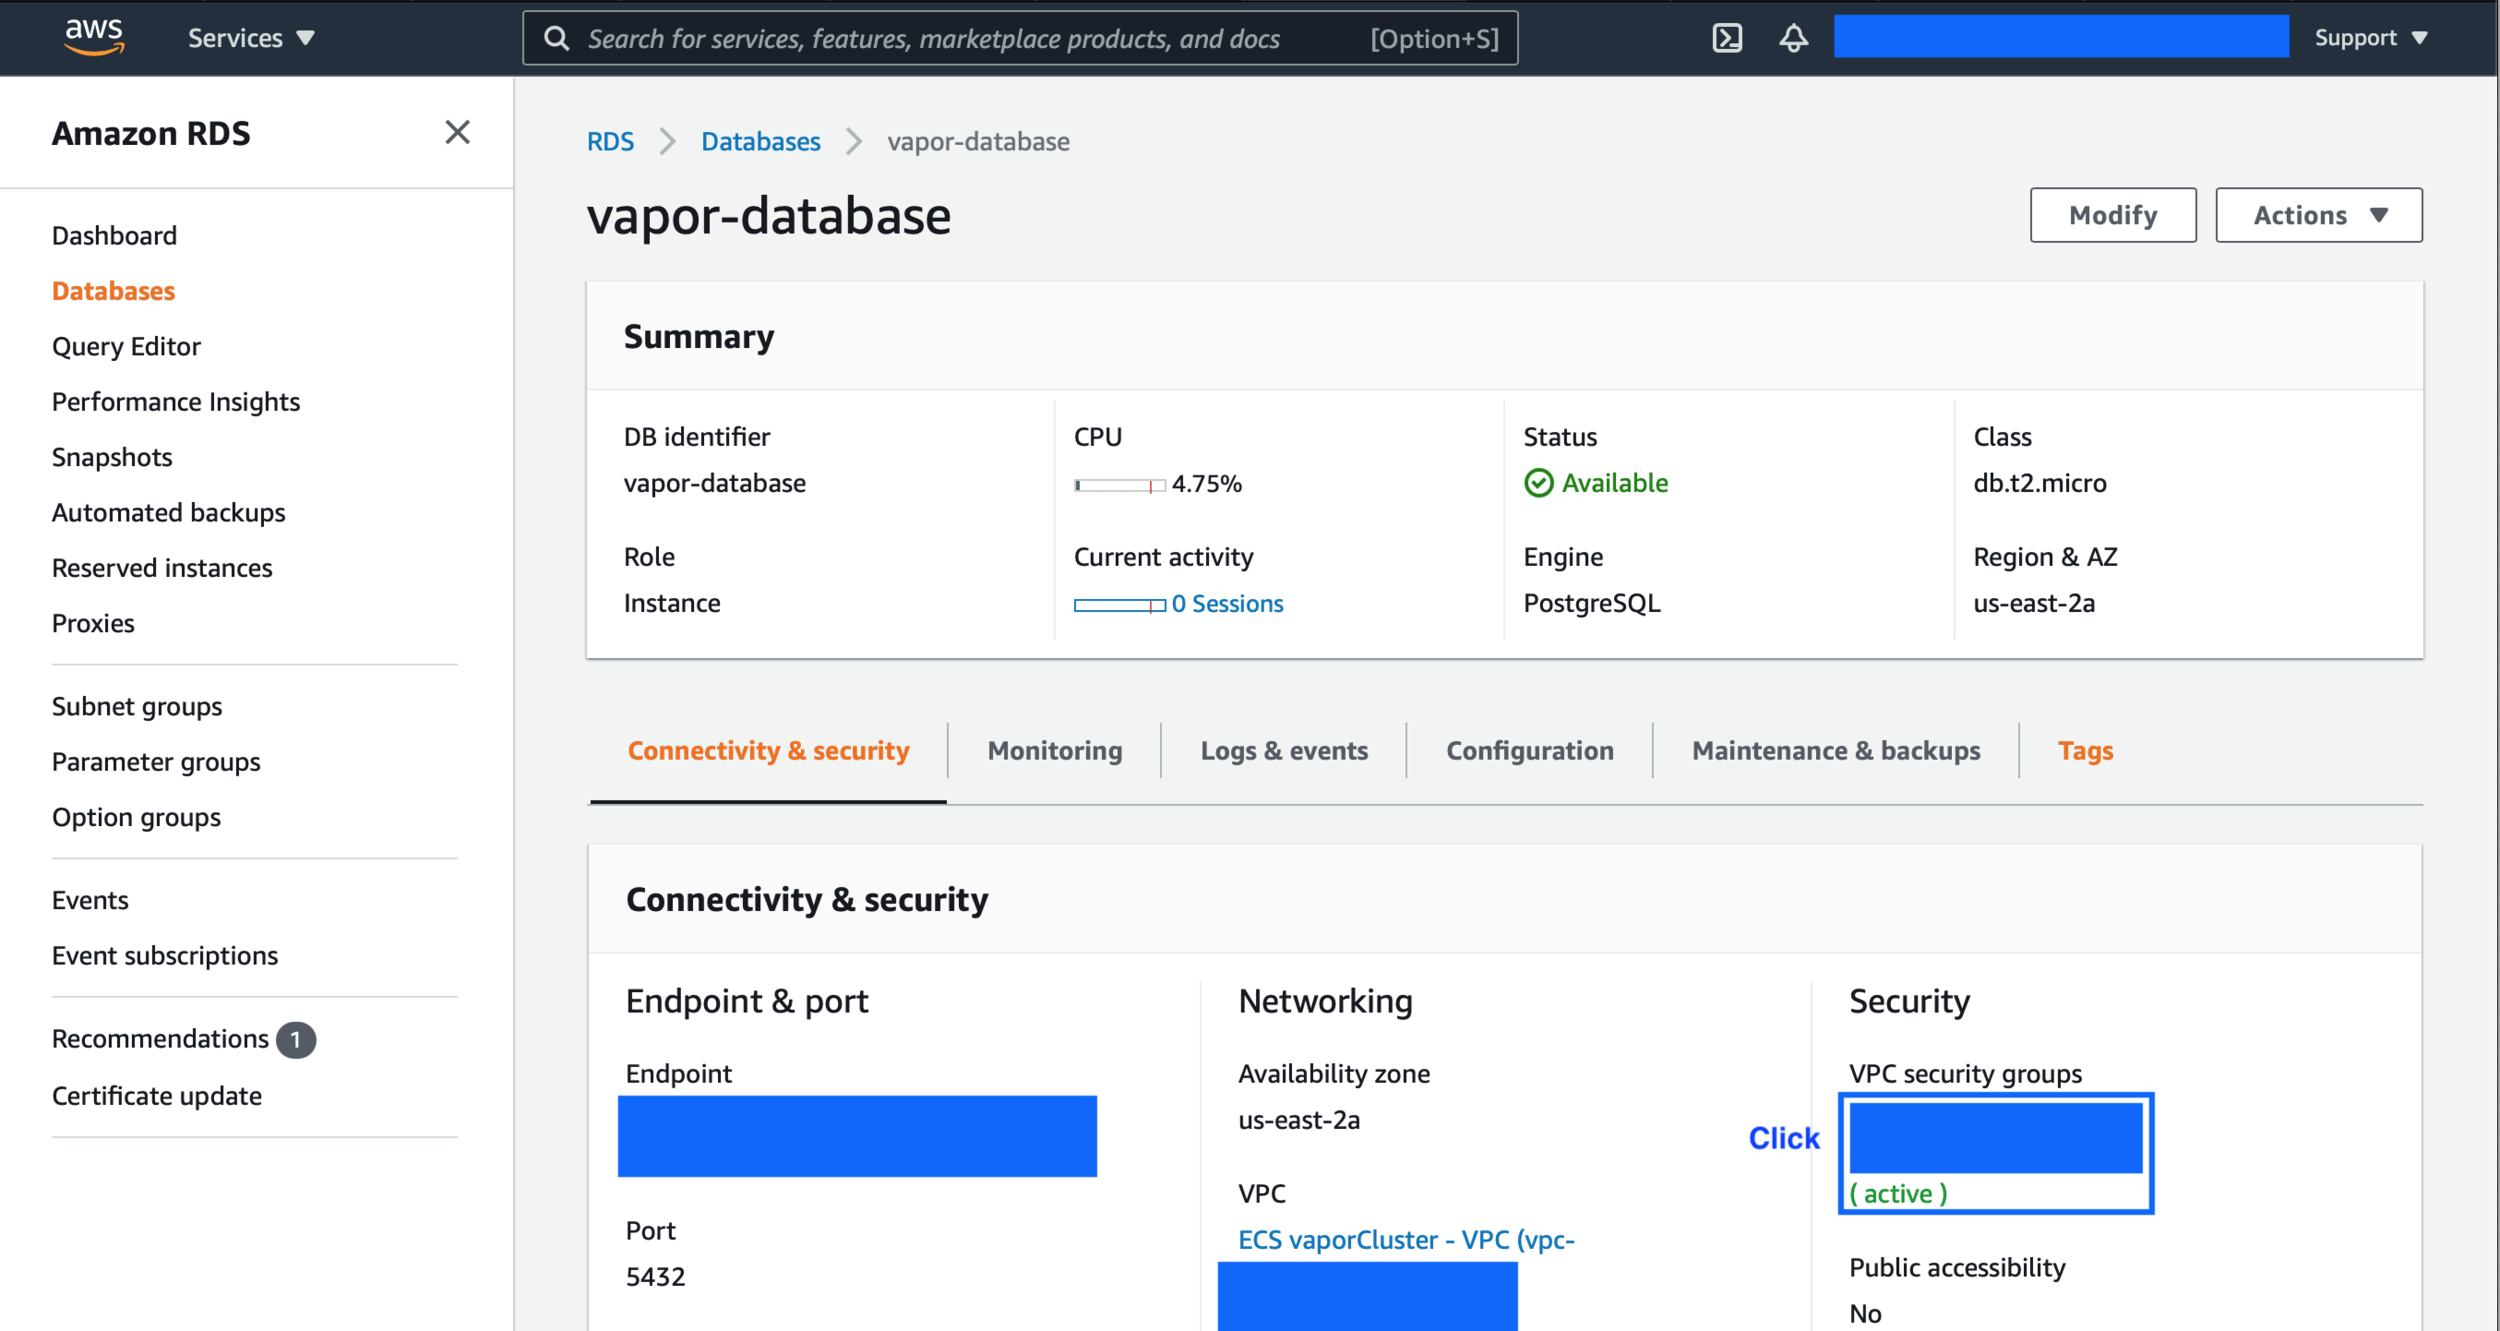Open the Logs & events tab
2500x1331 pixels.
tap(1283, 750)
